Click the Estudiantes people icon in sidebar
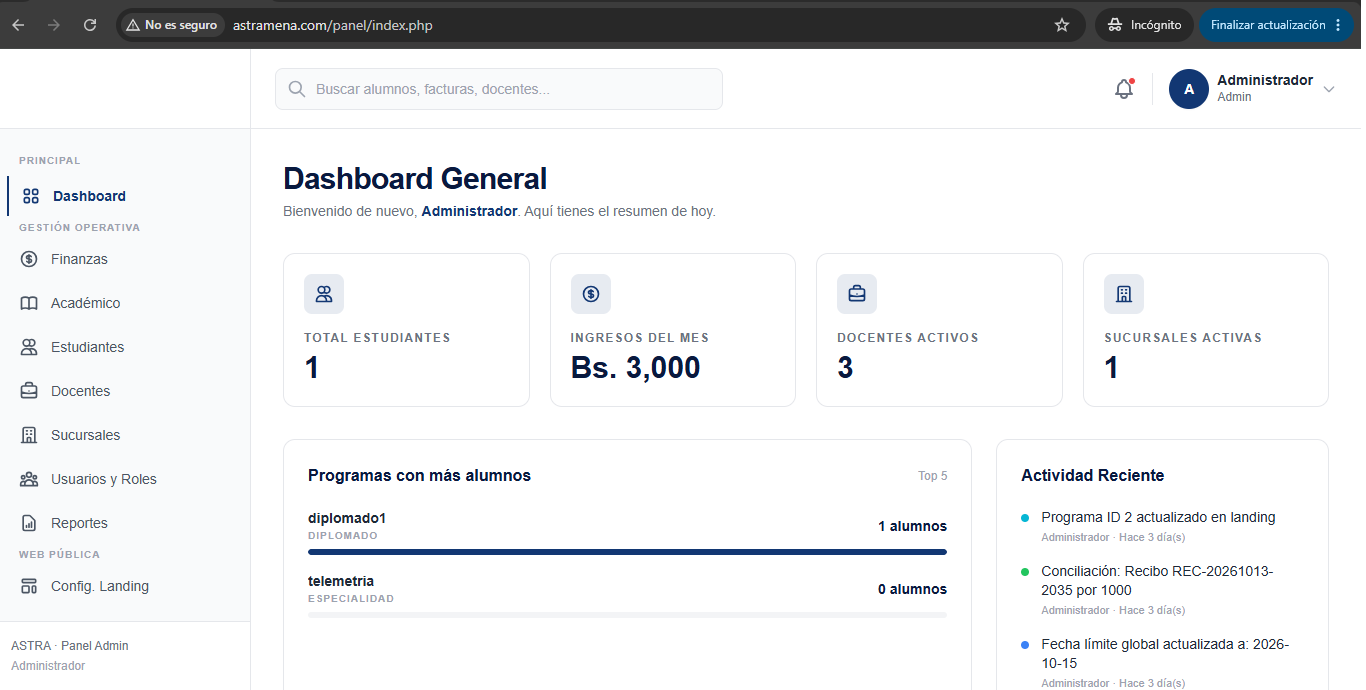Viewport: 1366px width, 690px height. [x=29, y=347]
